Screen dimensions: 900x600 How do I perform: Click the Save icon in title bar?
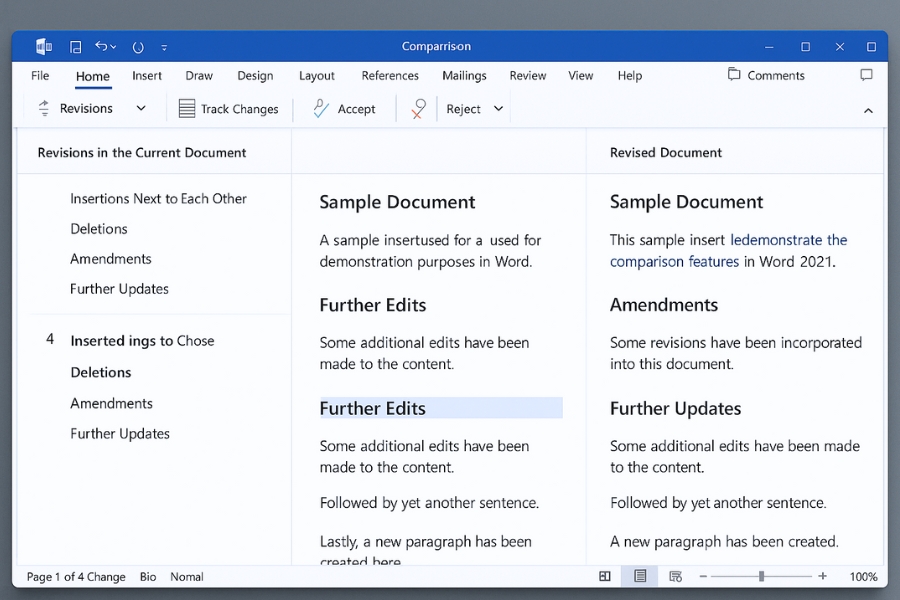coord(76,47)
